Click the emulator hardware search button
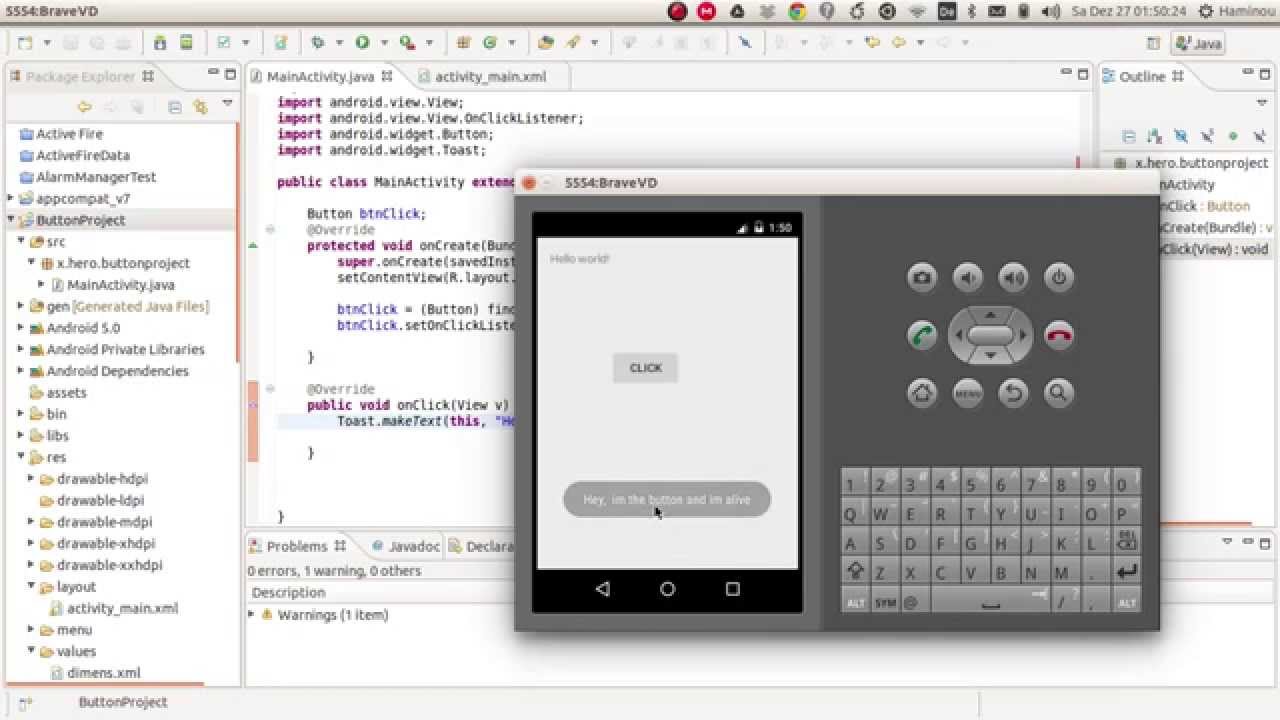The height and width of the screenshot is (720, 1280). pyautogui.click(x=1059, y=393)
